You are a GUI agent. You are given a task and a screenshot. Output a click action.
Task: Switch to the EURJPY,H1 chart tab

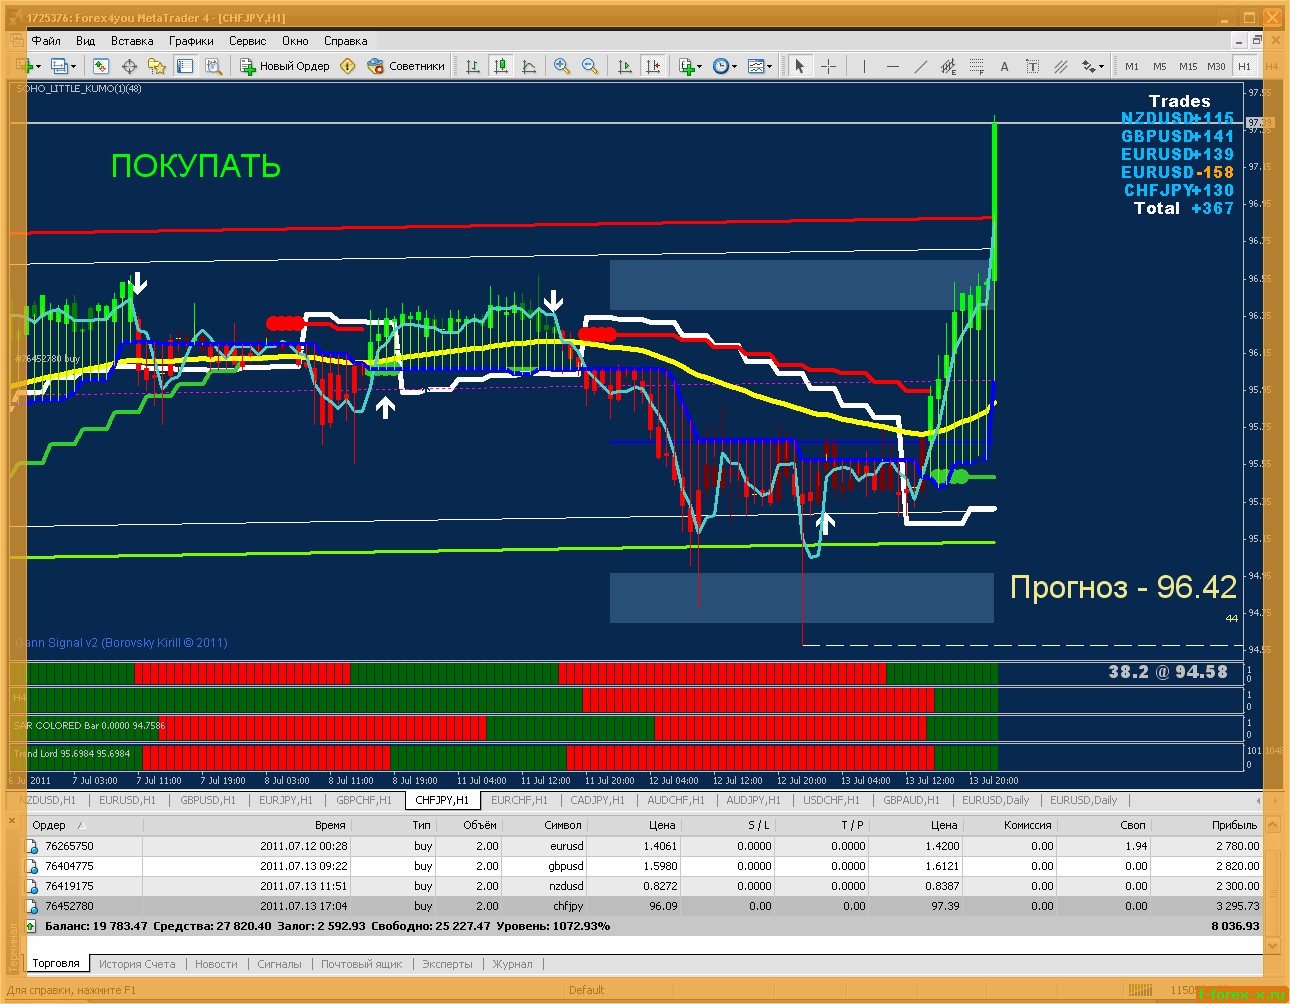285,800
